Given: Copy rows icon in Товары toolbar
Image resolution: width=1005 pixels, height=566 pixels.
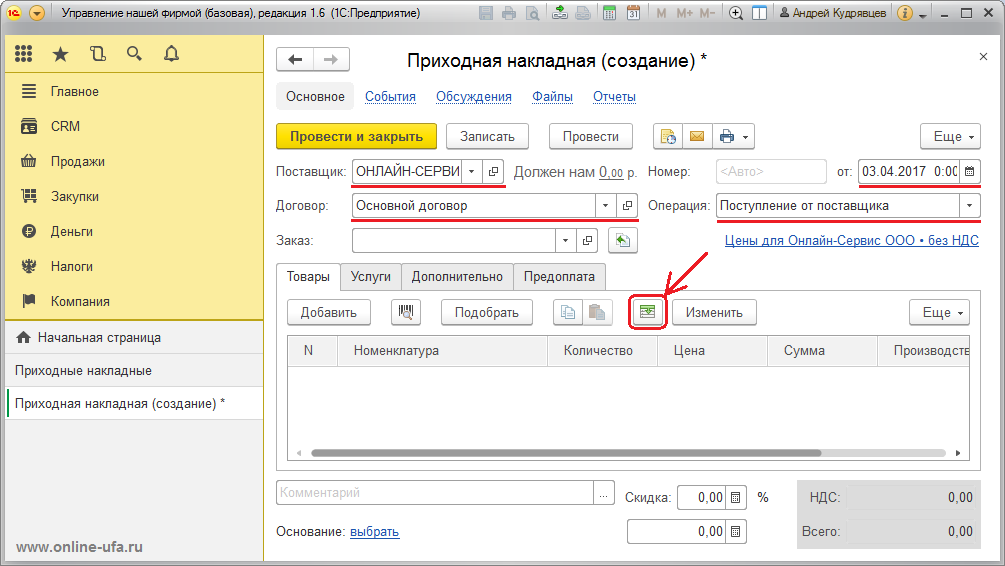Looking at the screenshot, I should pos(568,312).
